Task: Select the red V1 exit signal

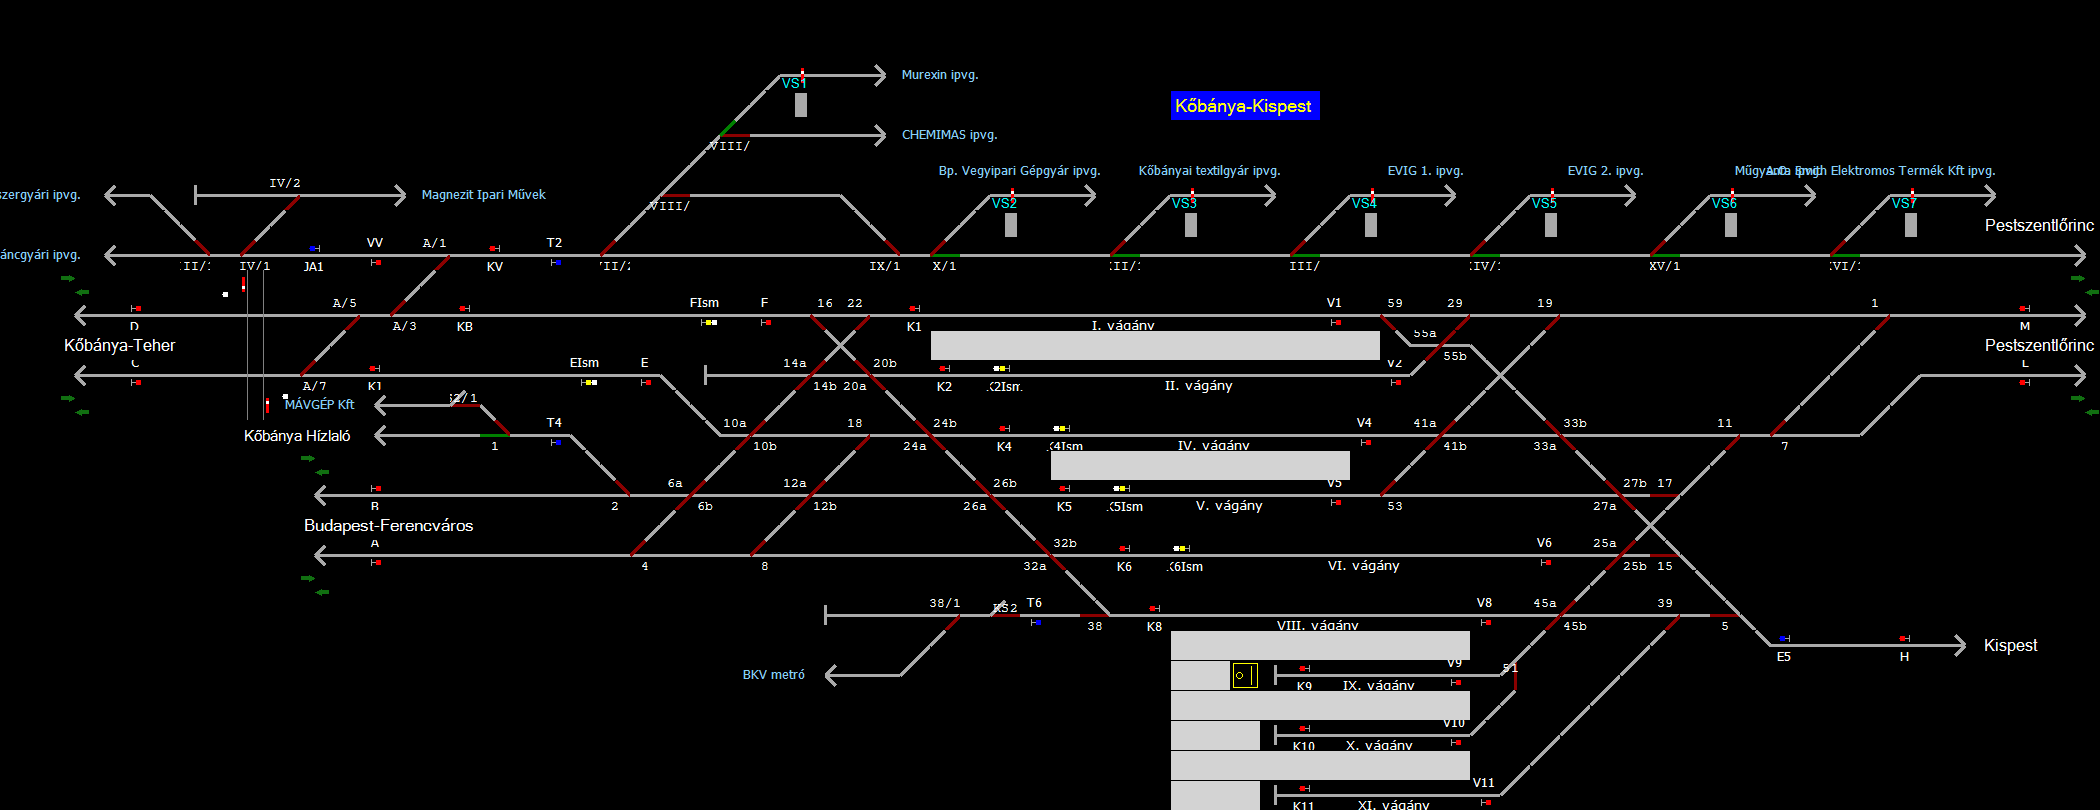Action: [1336, 323]
